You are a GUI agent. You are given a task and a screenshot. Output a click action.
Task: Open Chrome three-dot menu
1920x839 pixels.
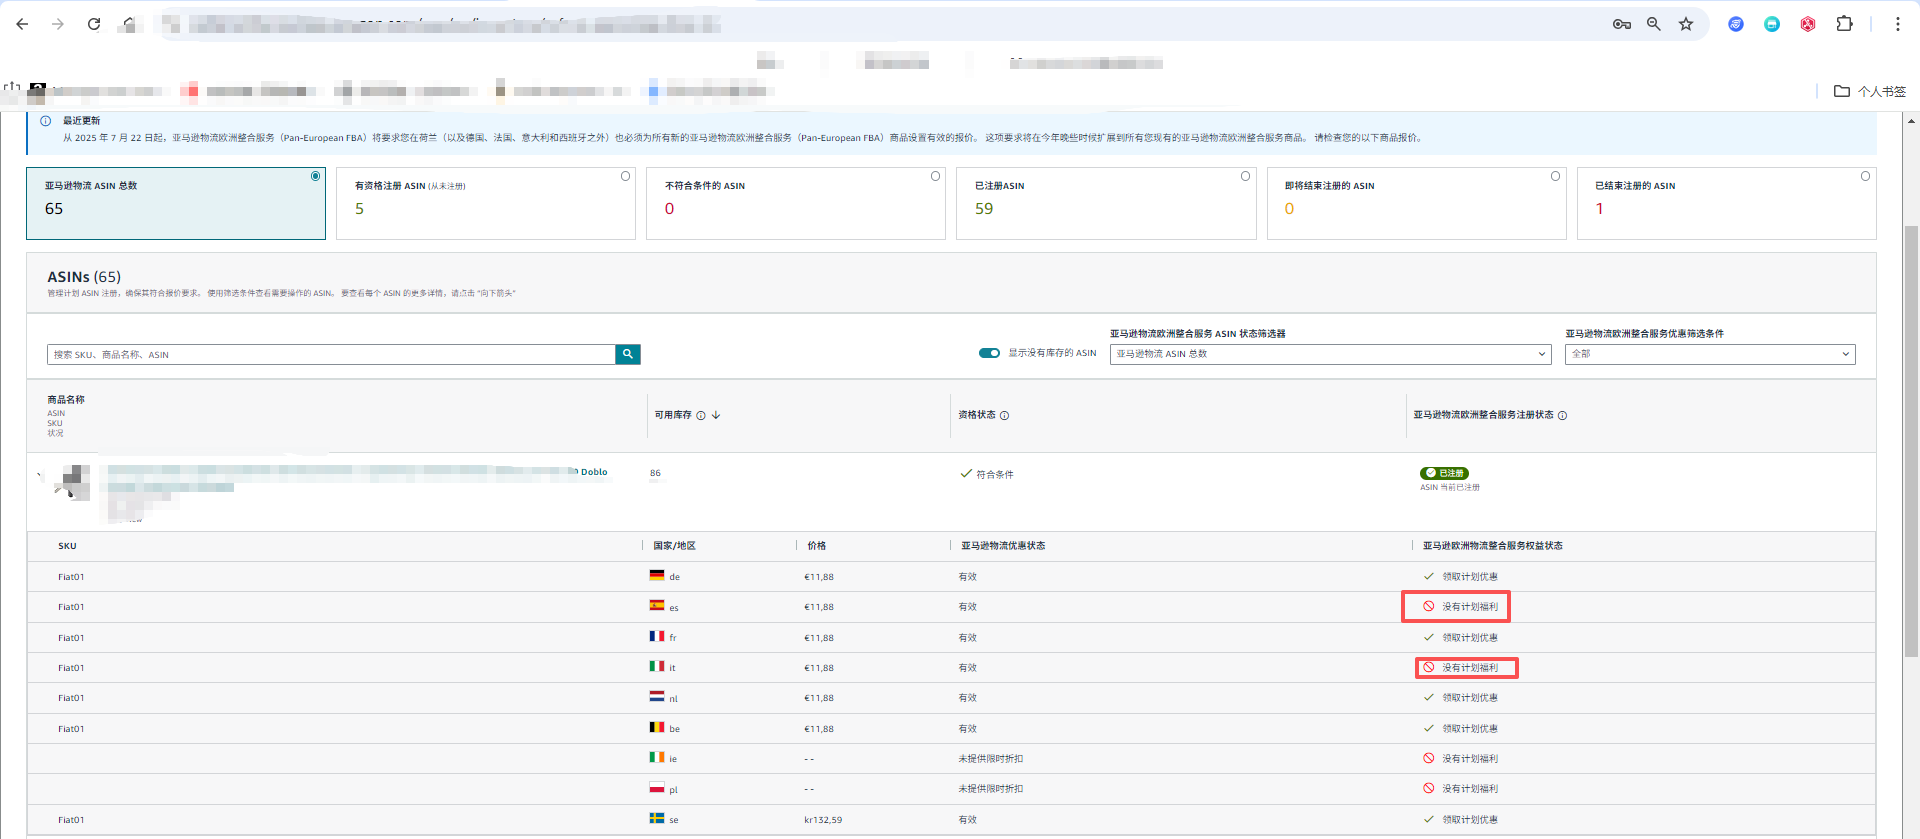coord(1897,24)
